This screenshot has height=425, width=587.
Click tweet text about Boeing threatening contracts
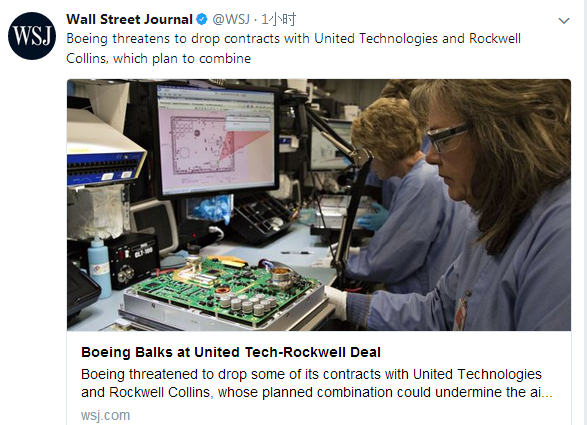[294, 48]
